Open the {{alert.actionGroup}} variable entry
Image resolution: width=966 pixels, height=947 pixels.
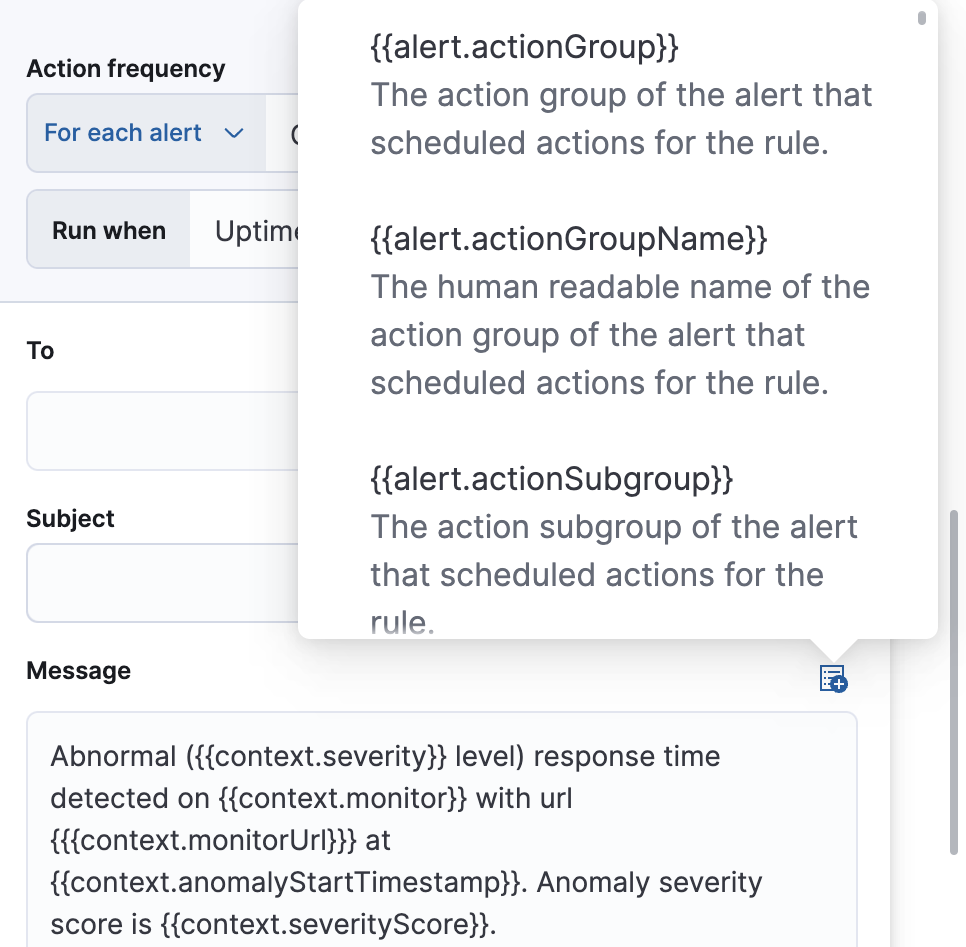(x=524, y=46)
